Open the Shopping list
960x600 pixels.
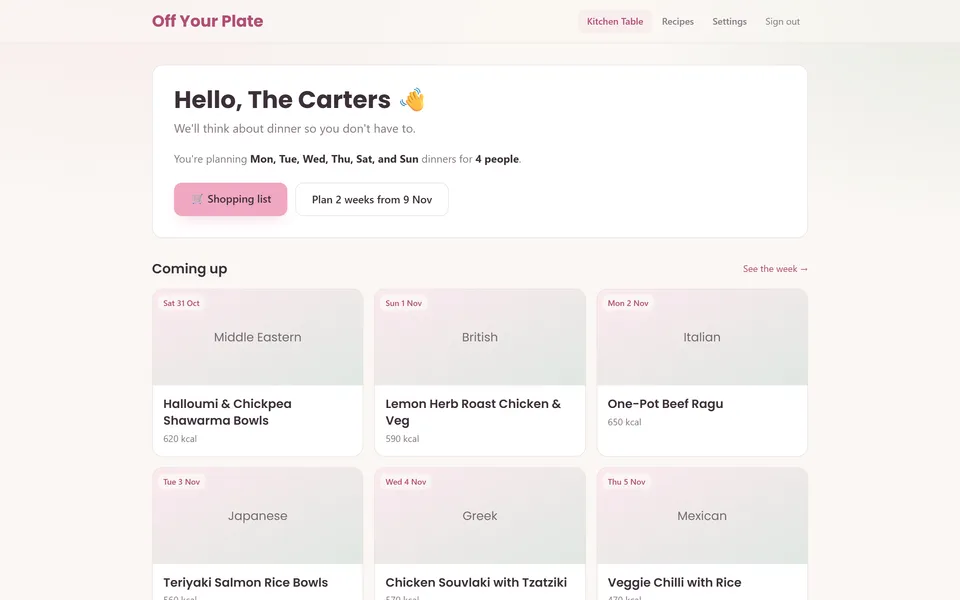(x=230, y=199)
